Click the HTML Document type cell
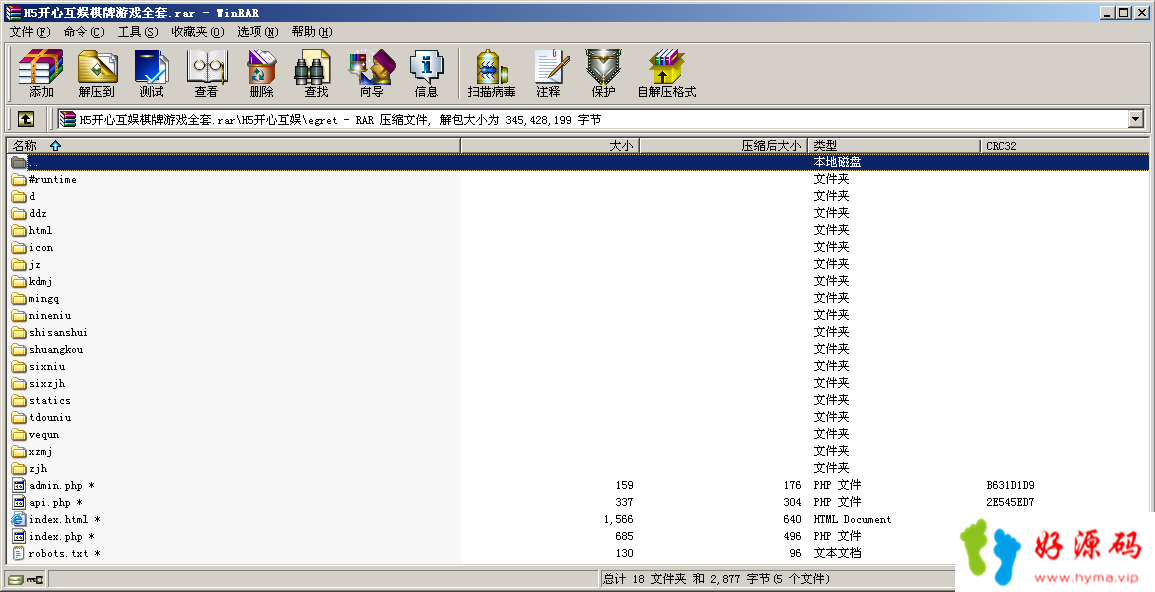The image size is (1155, 592). tap(852, 519)
